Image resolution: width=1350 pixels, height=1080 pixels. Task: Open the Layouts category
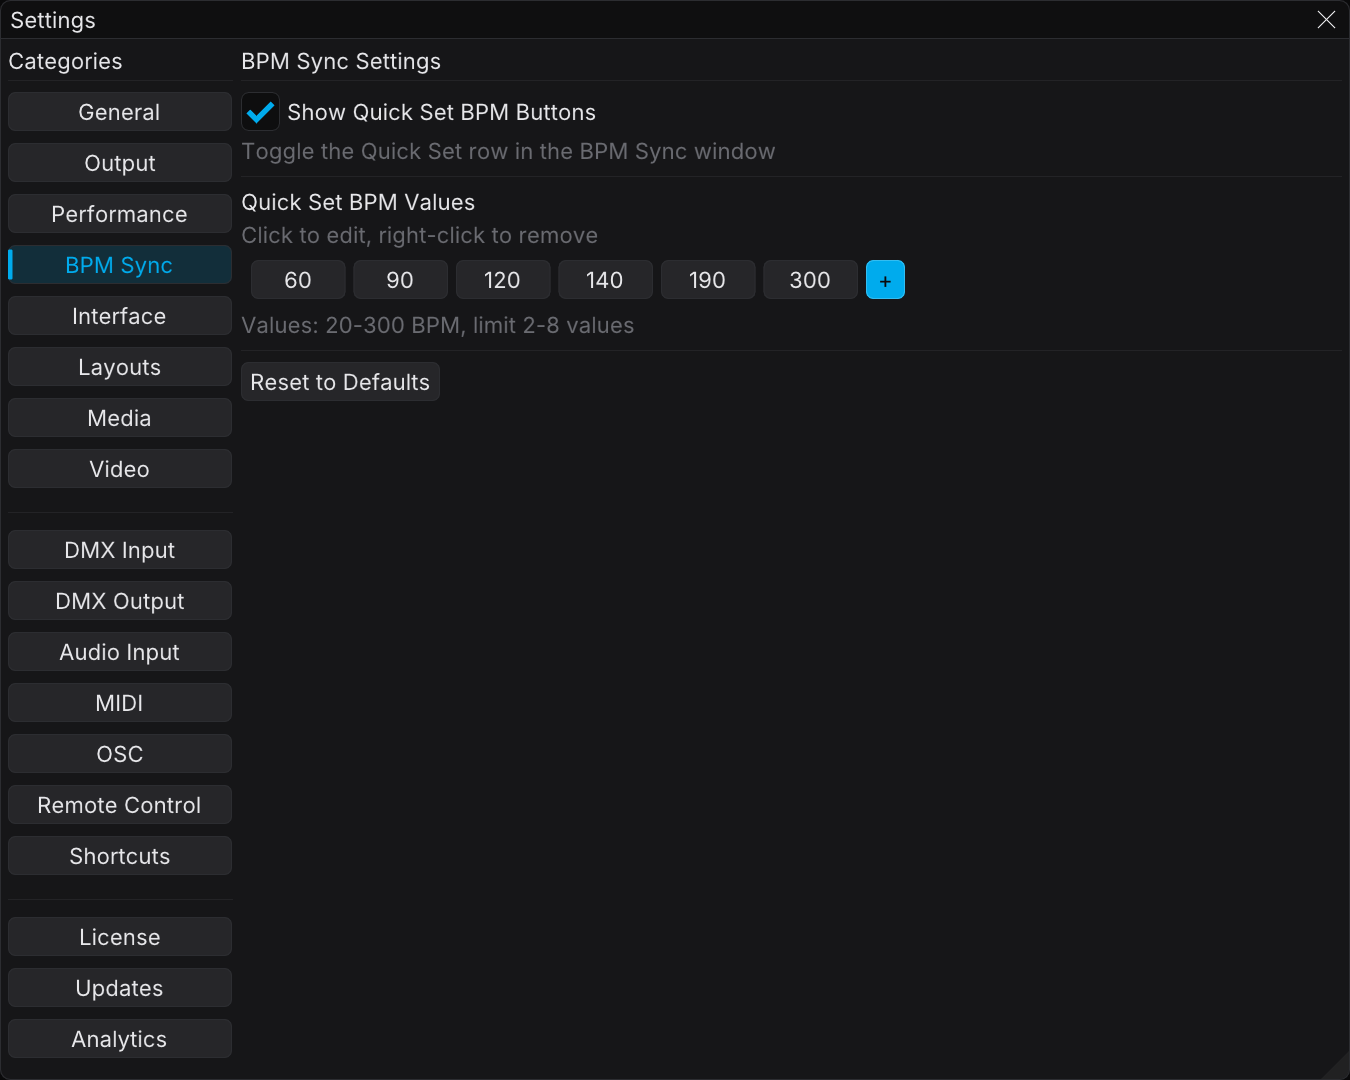[120, 367]
